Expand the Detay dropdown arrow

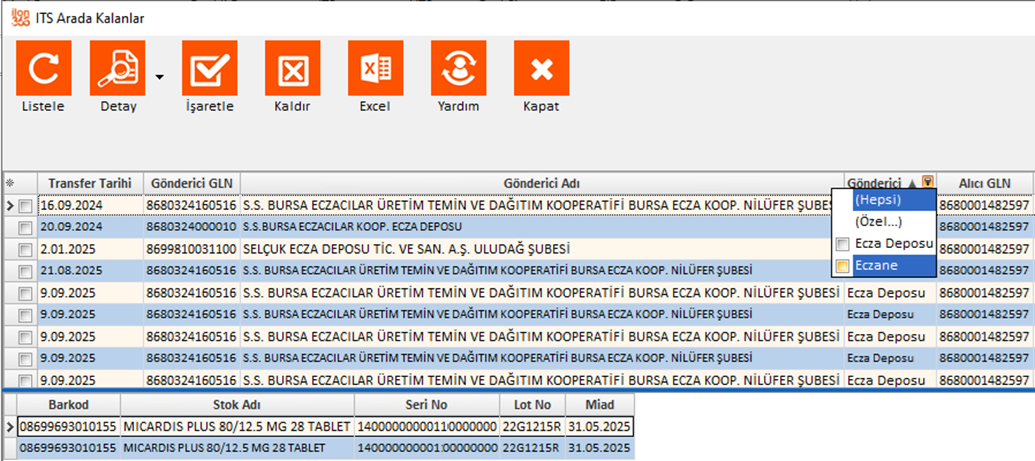[158, 77]
